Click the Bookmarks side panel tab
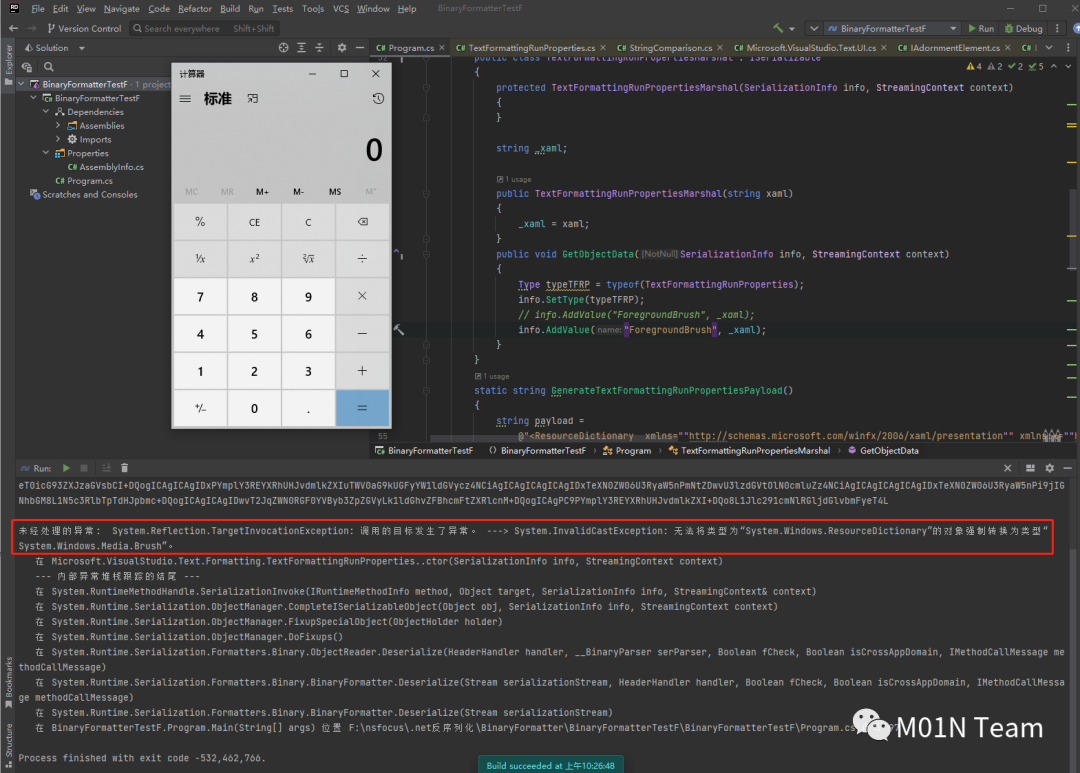This screenshot has height=773, width=1080. [x=8, y=683]
